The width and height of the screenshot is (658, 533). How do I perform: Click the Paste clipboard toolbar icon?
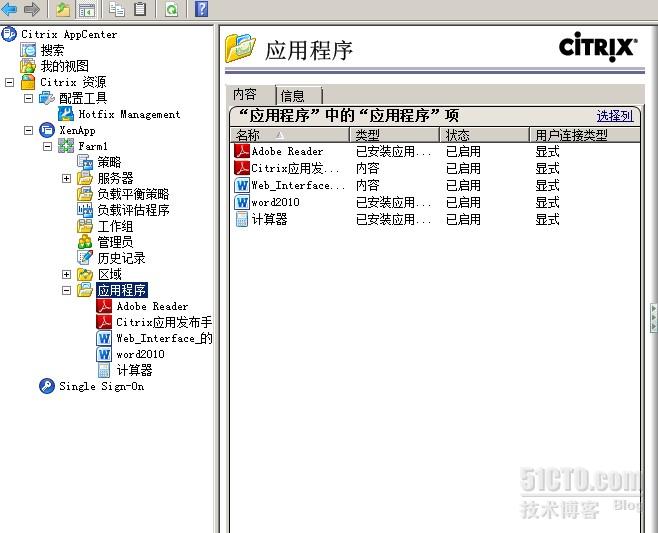(x=140, y=8)
